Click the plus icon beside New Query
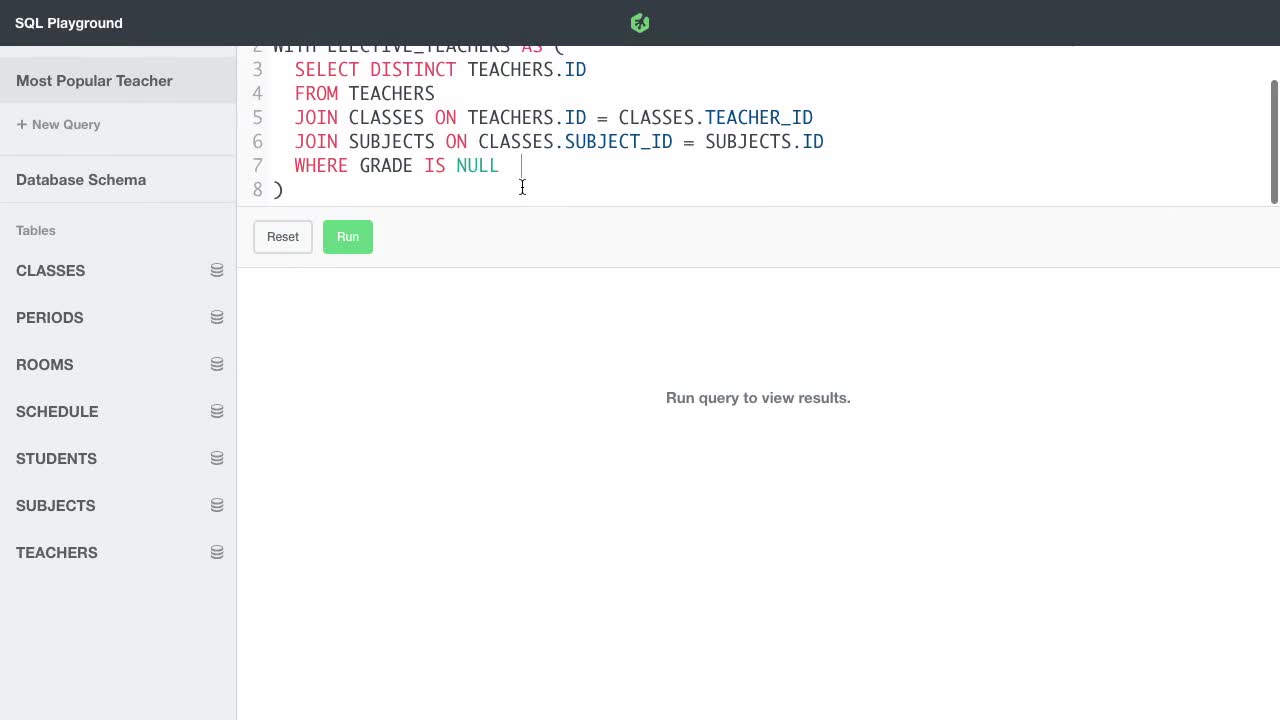This screenshot has height=720, width=1280. pyautogui.click(x=20, y=124)
